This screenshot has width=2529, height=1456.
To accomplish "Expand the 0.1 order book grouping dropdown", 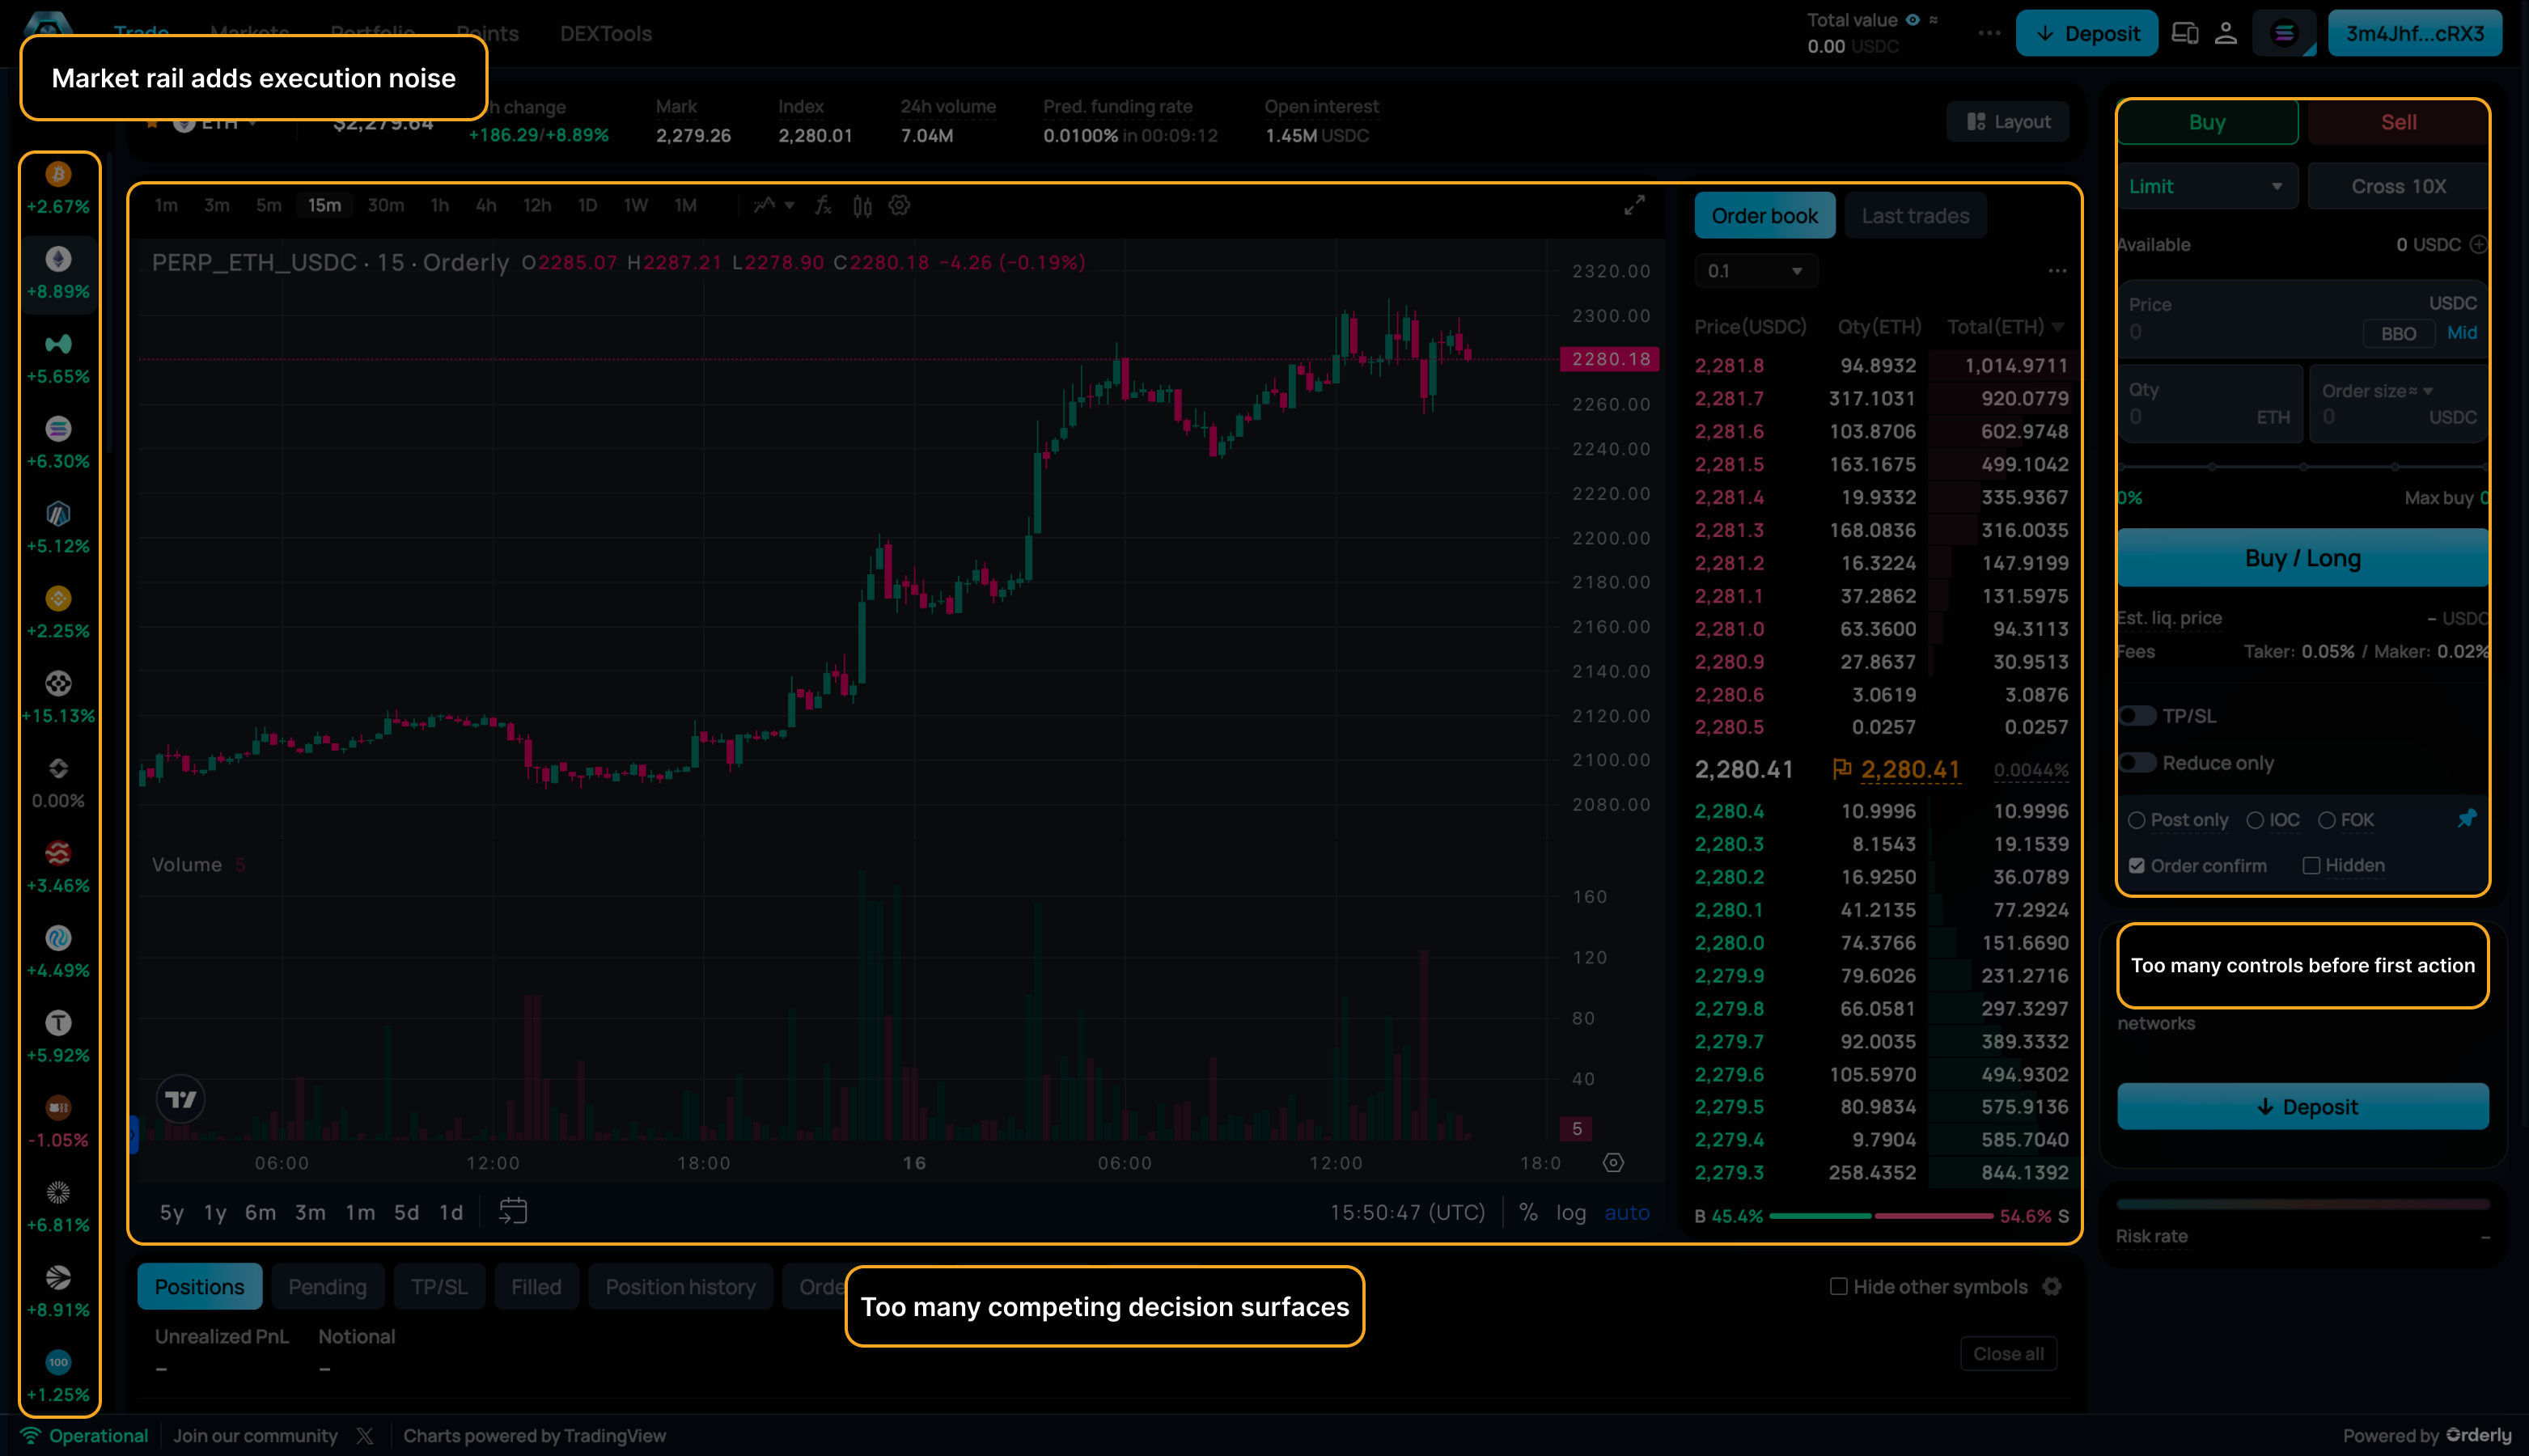I will 1755,271.
